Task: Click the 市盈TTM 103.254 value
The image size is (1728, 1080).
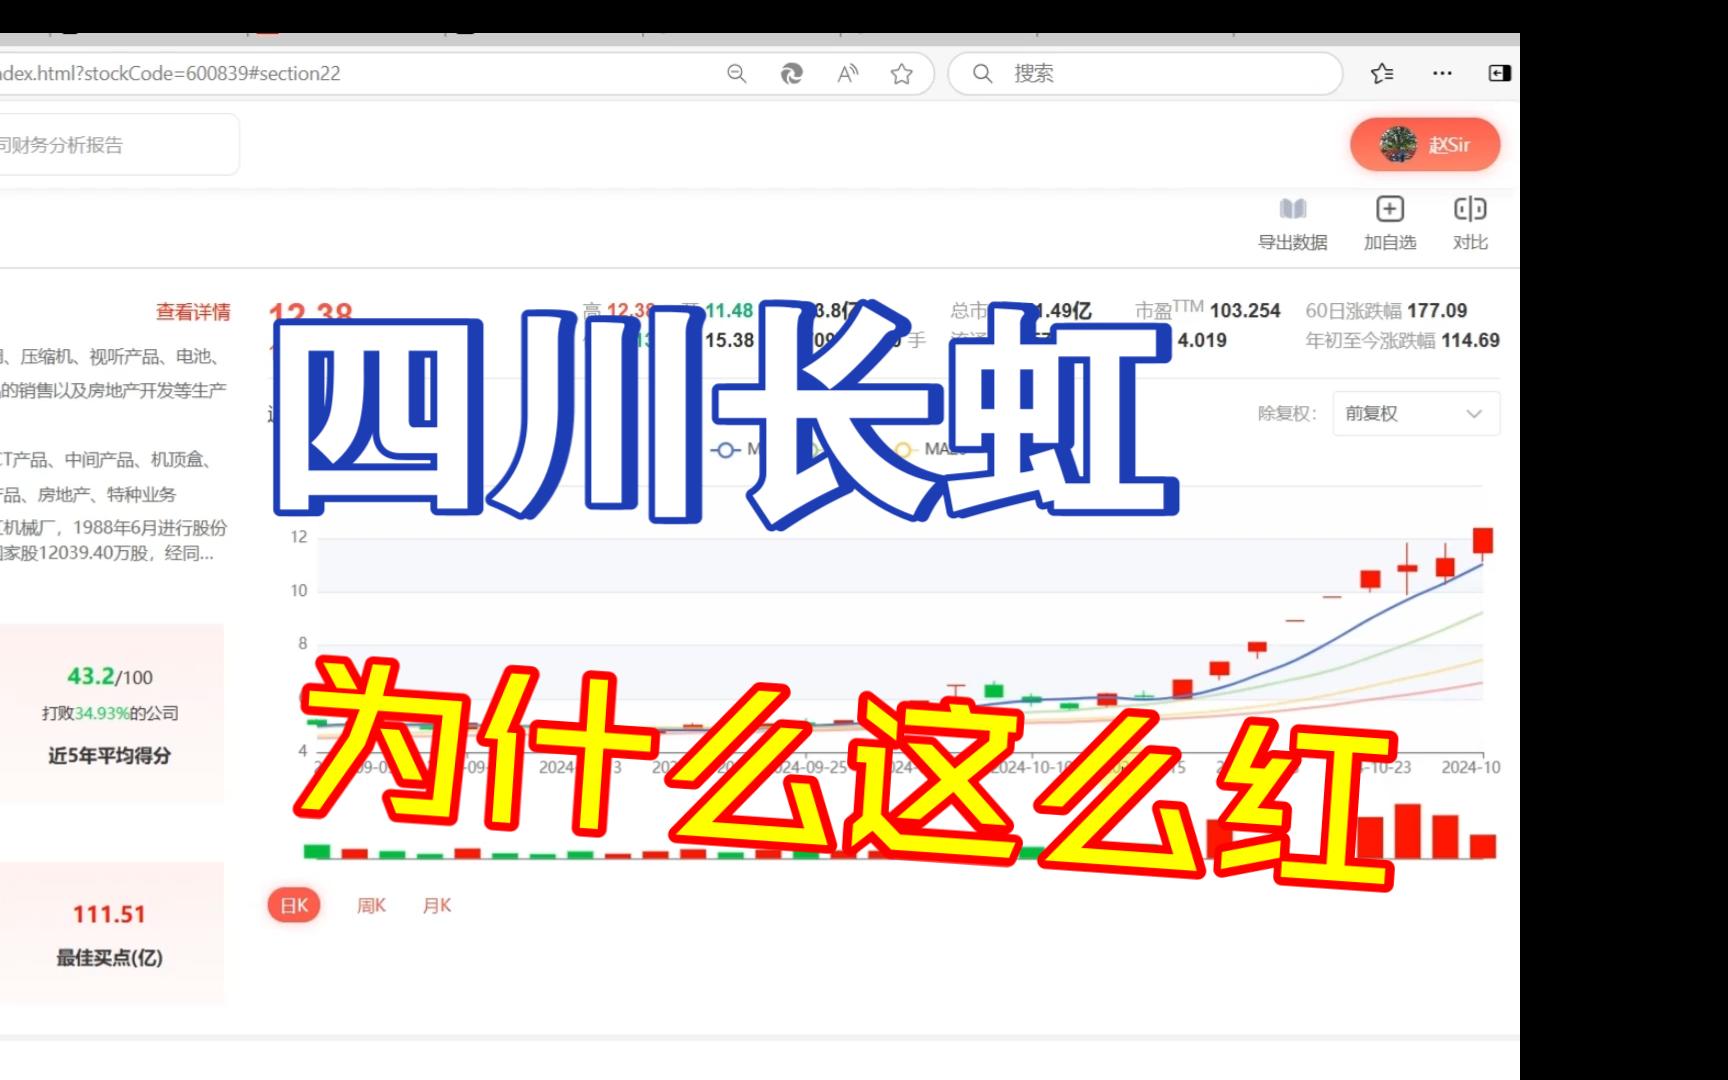Action: pos(1244,311)
